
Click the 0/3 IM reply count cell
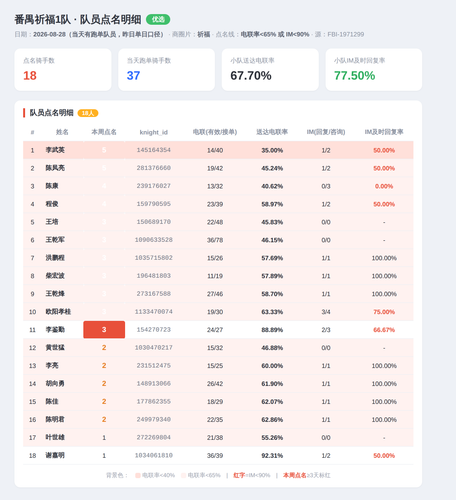tap(326, 186)
